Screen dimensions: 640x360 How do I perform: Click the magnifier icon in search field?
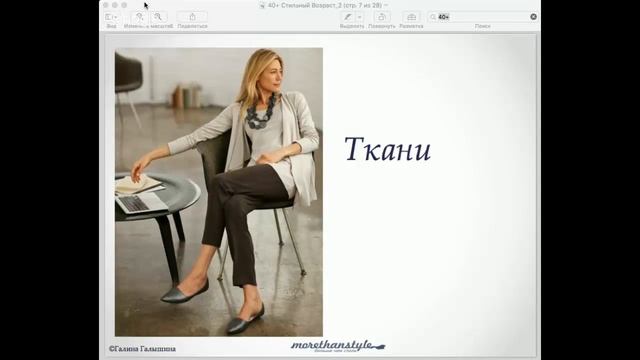click(x=433, y=17)
